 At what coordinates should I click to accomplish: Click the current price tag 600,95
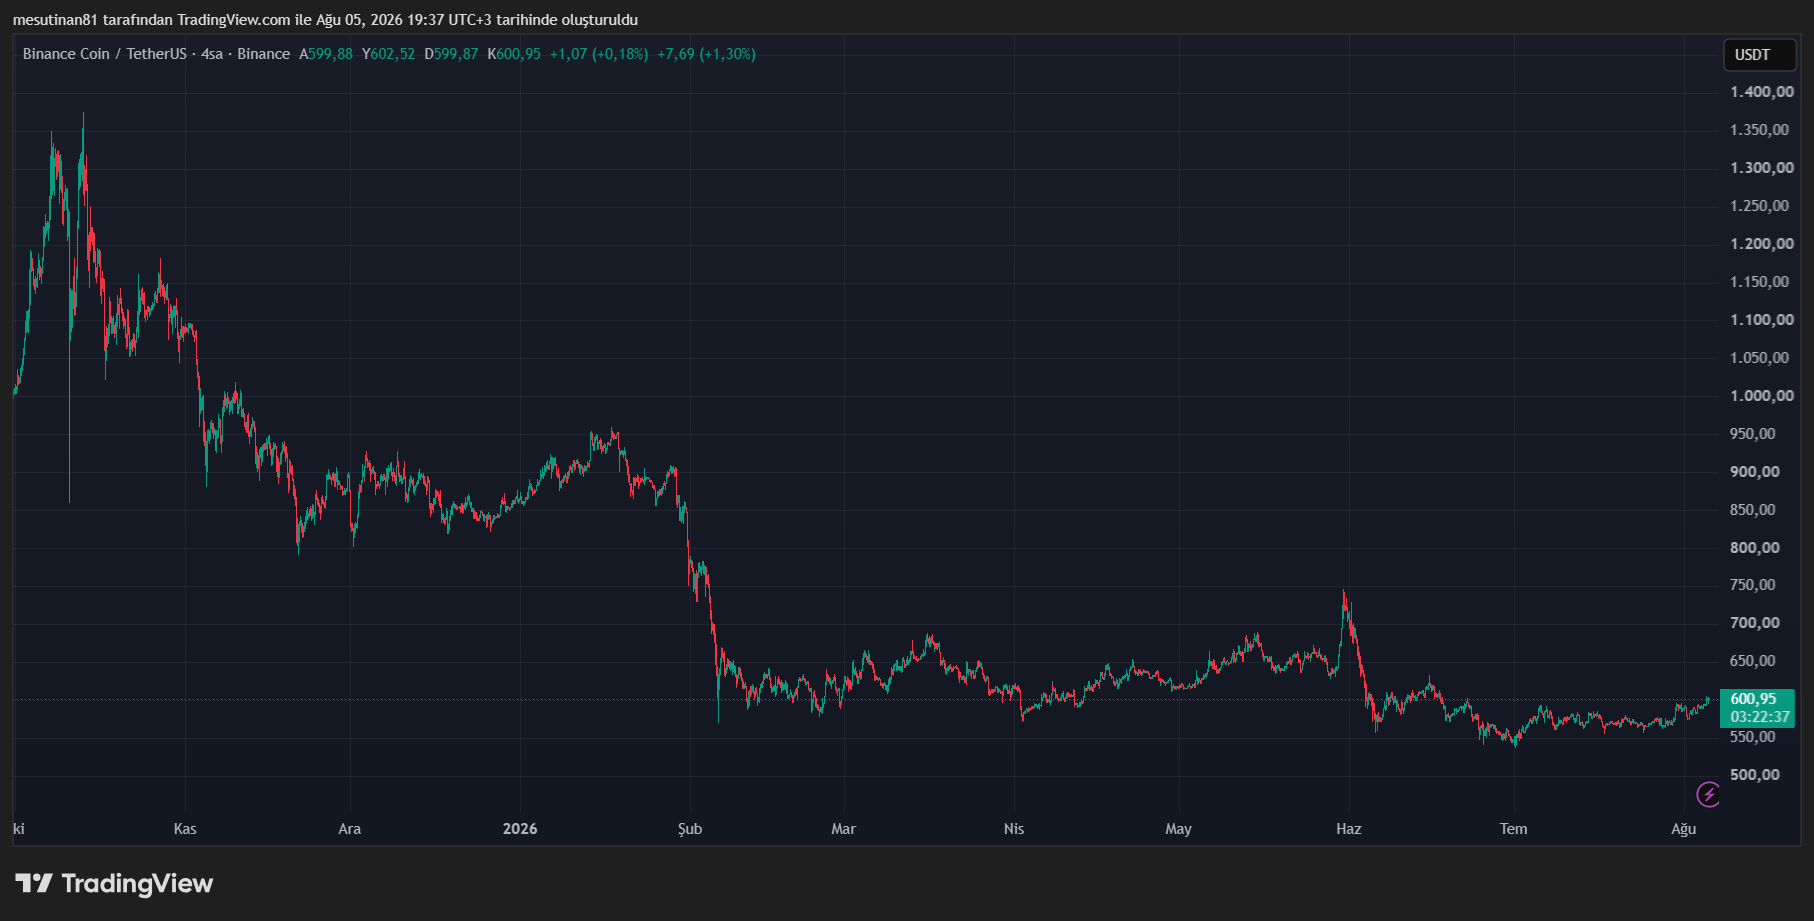1754,699
